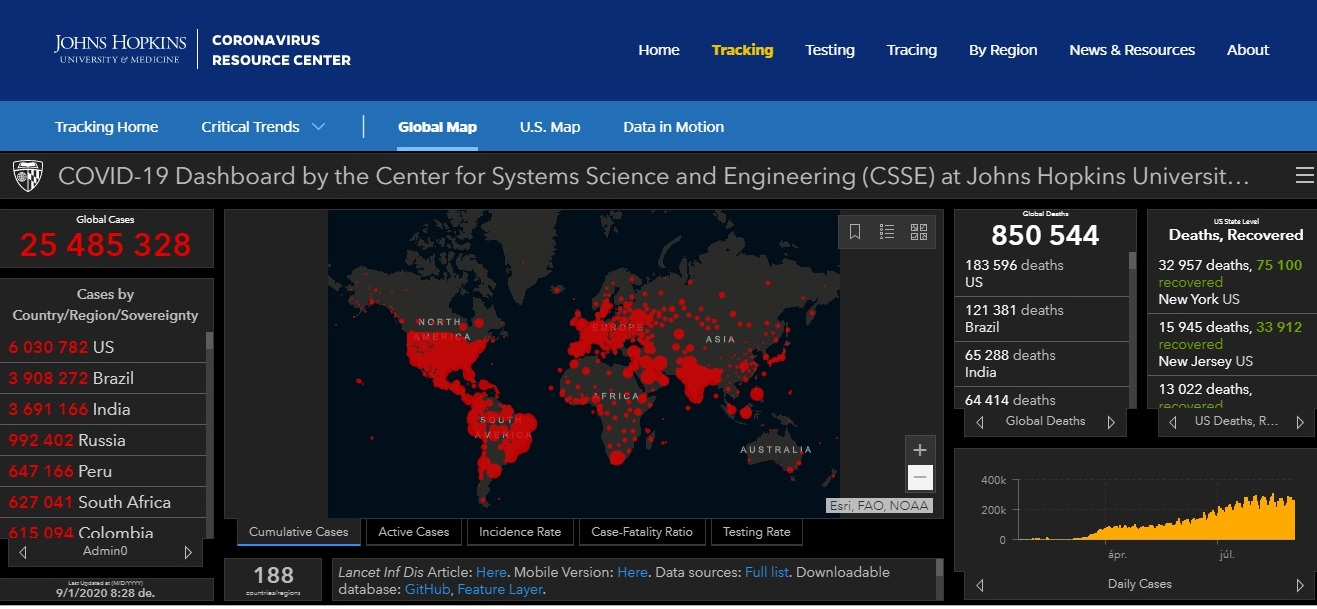Open the Feature Layer link
This screenshot has width=1317, height=609.
coord(502,589)
